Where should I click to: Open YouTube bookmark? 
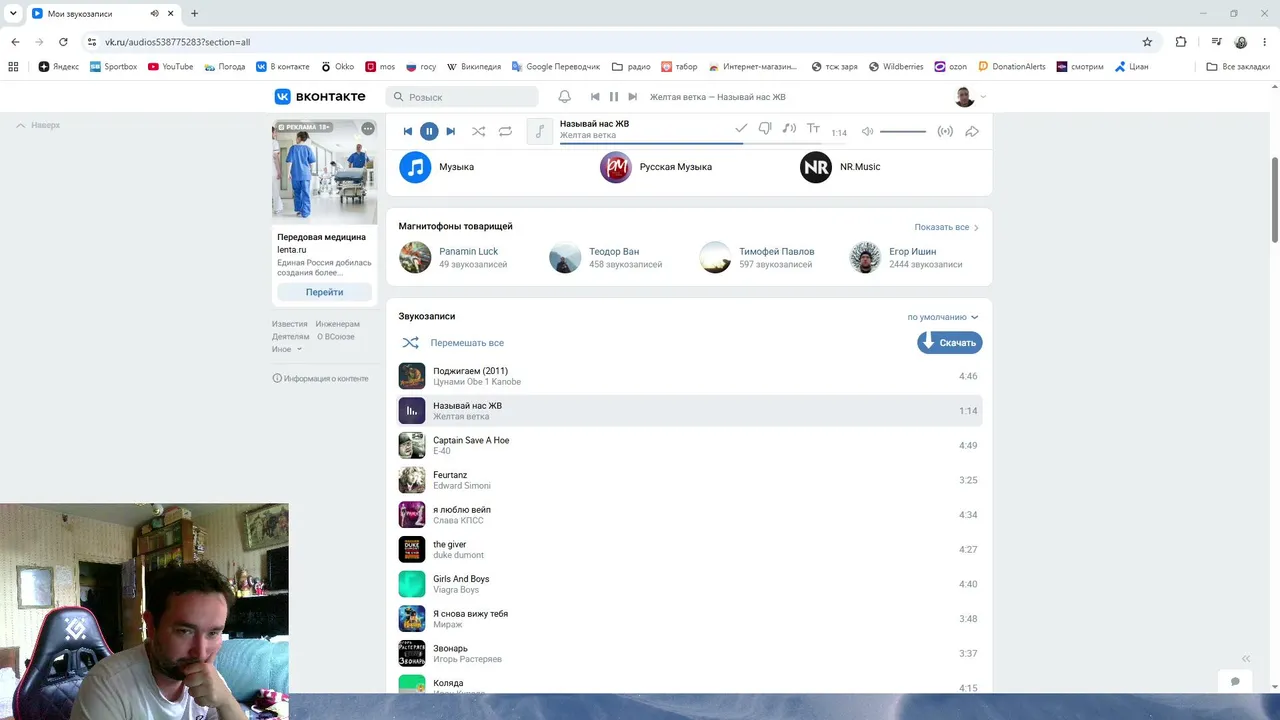[170, 67]
